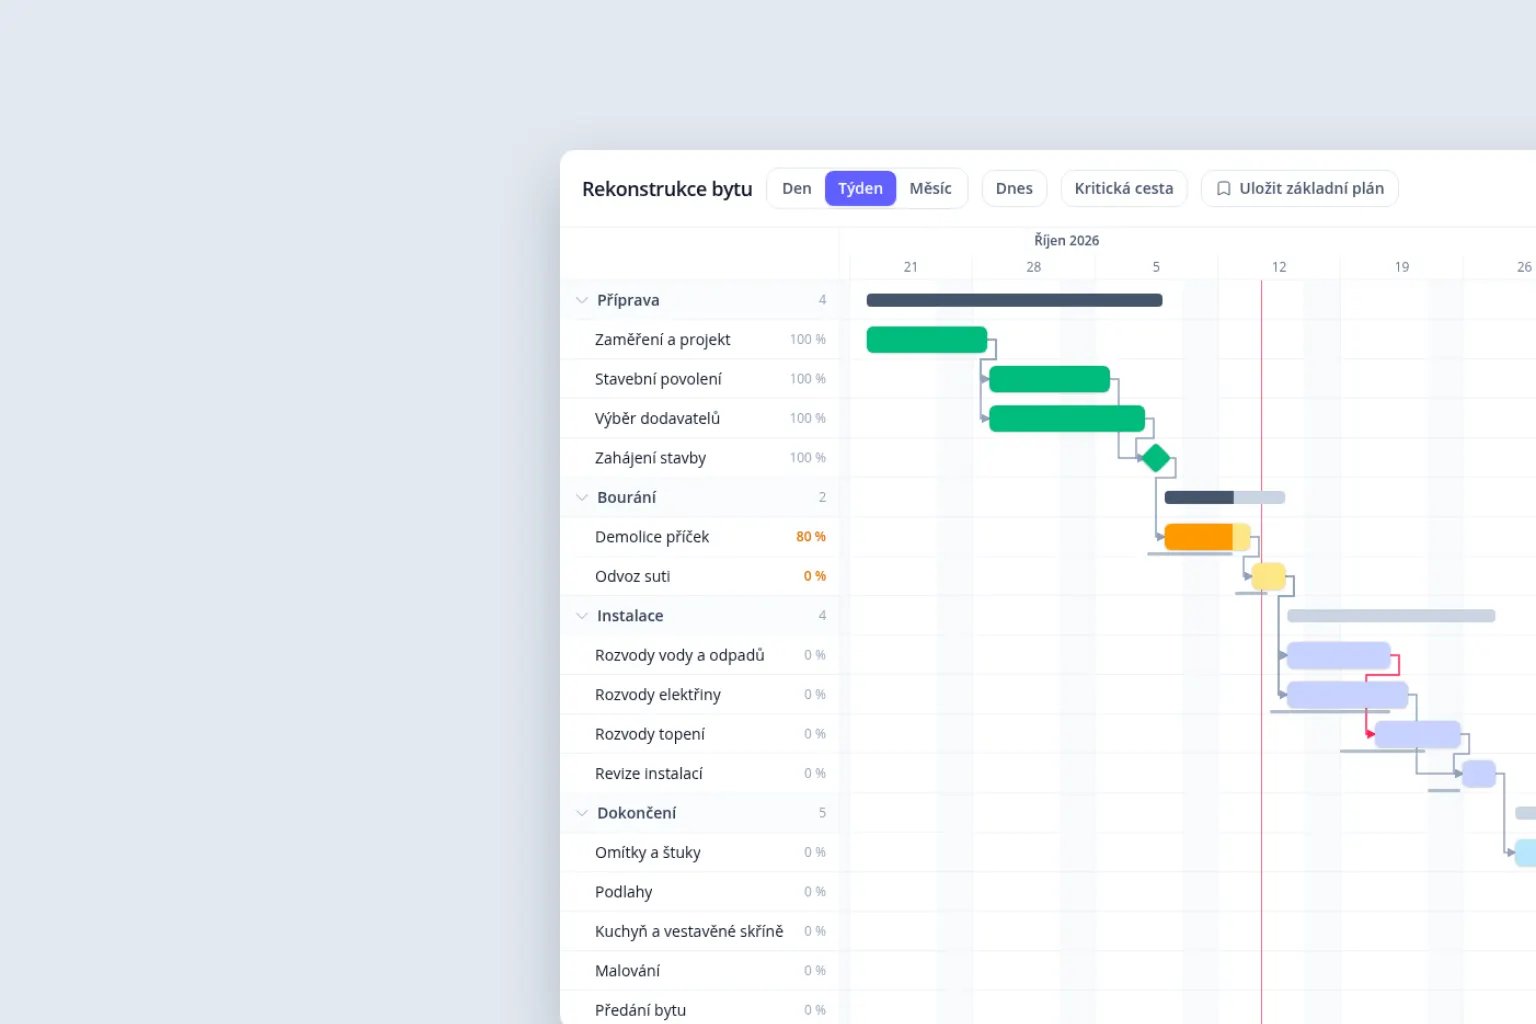Image resolution: width=1536 pixels, height=1024 pixels.
Task: Click the Bourání summary progress bar
Action: point(1225,497)
